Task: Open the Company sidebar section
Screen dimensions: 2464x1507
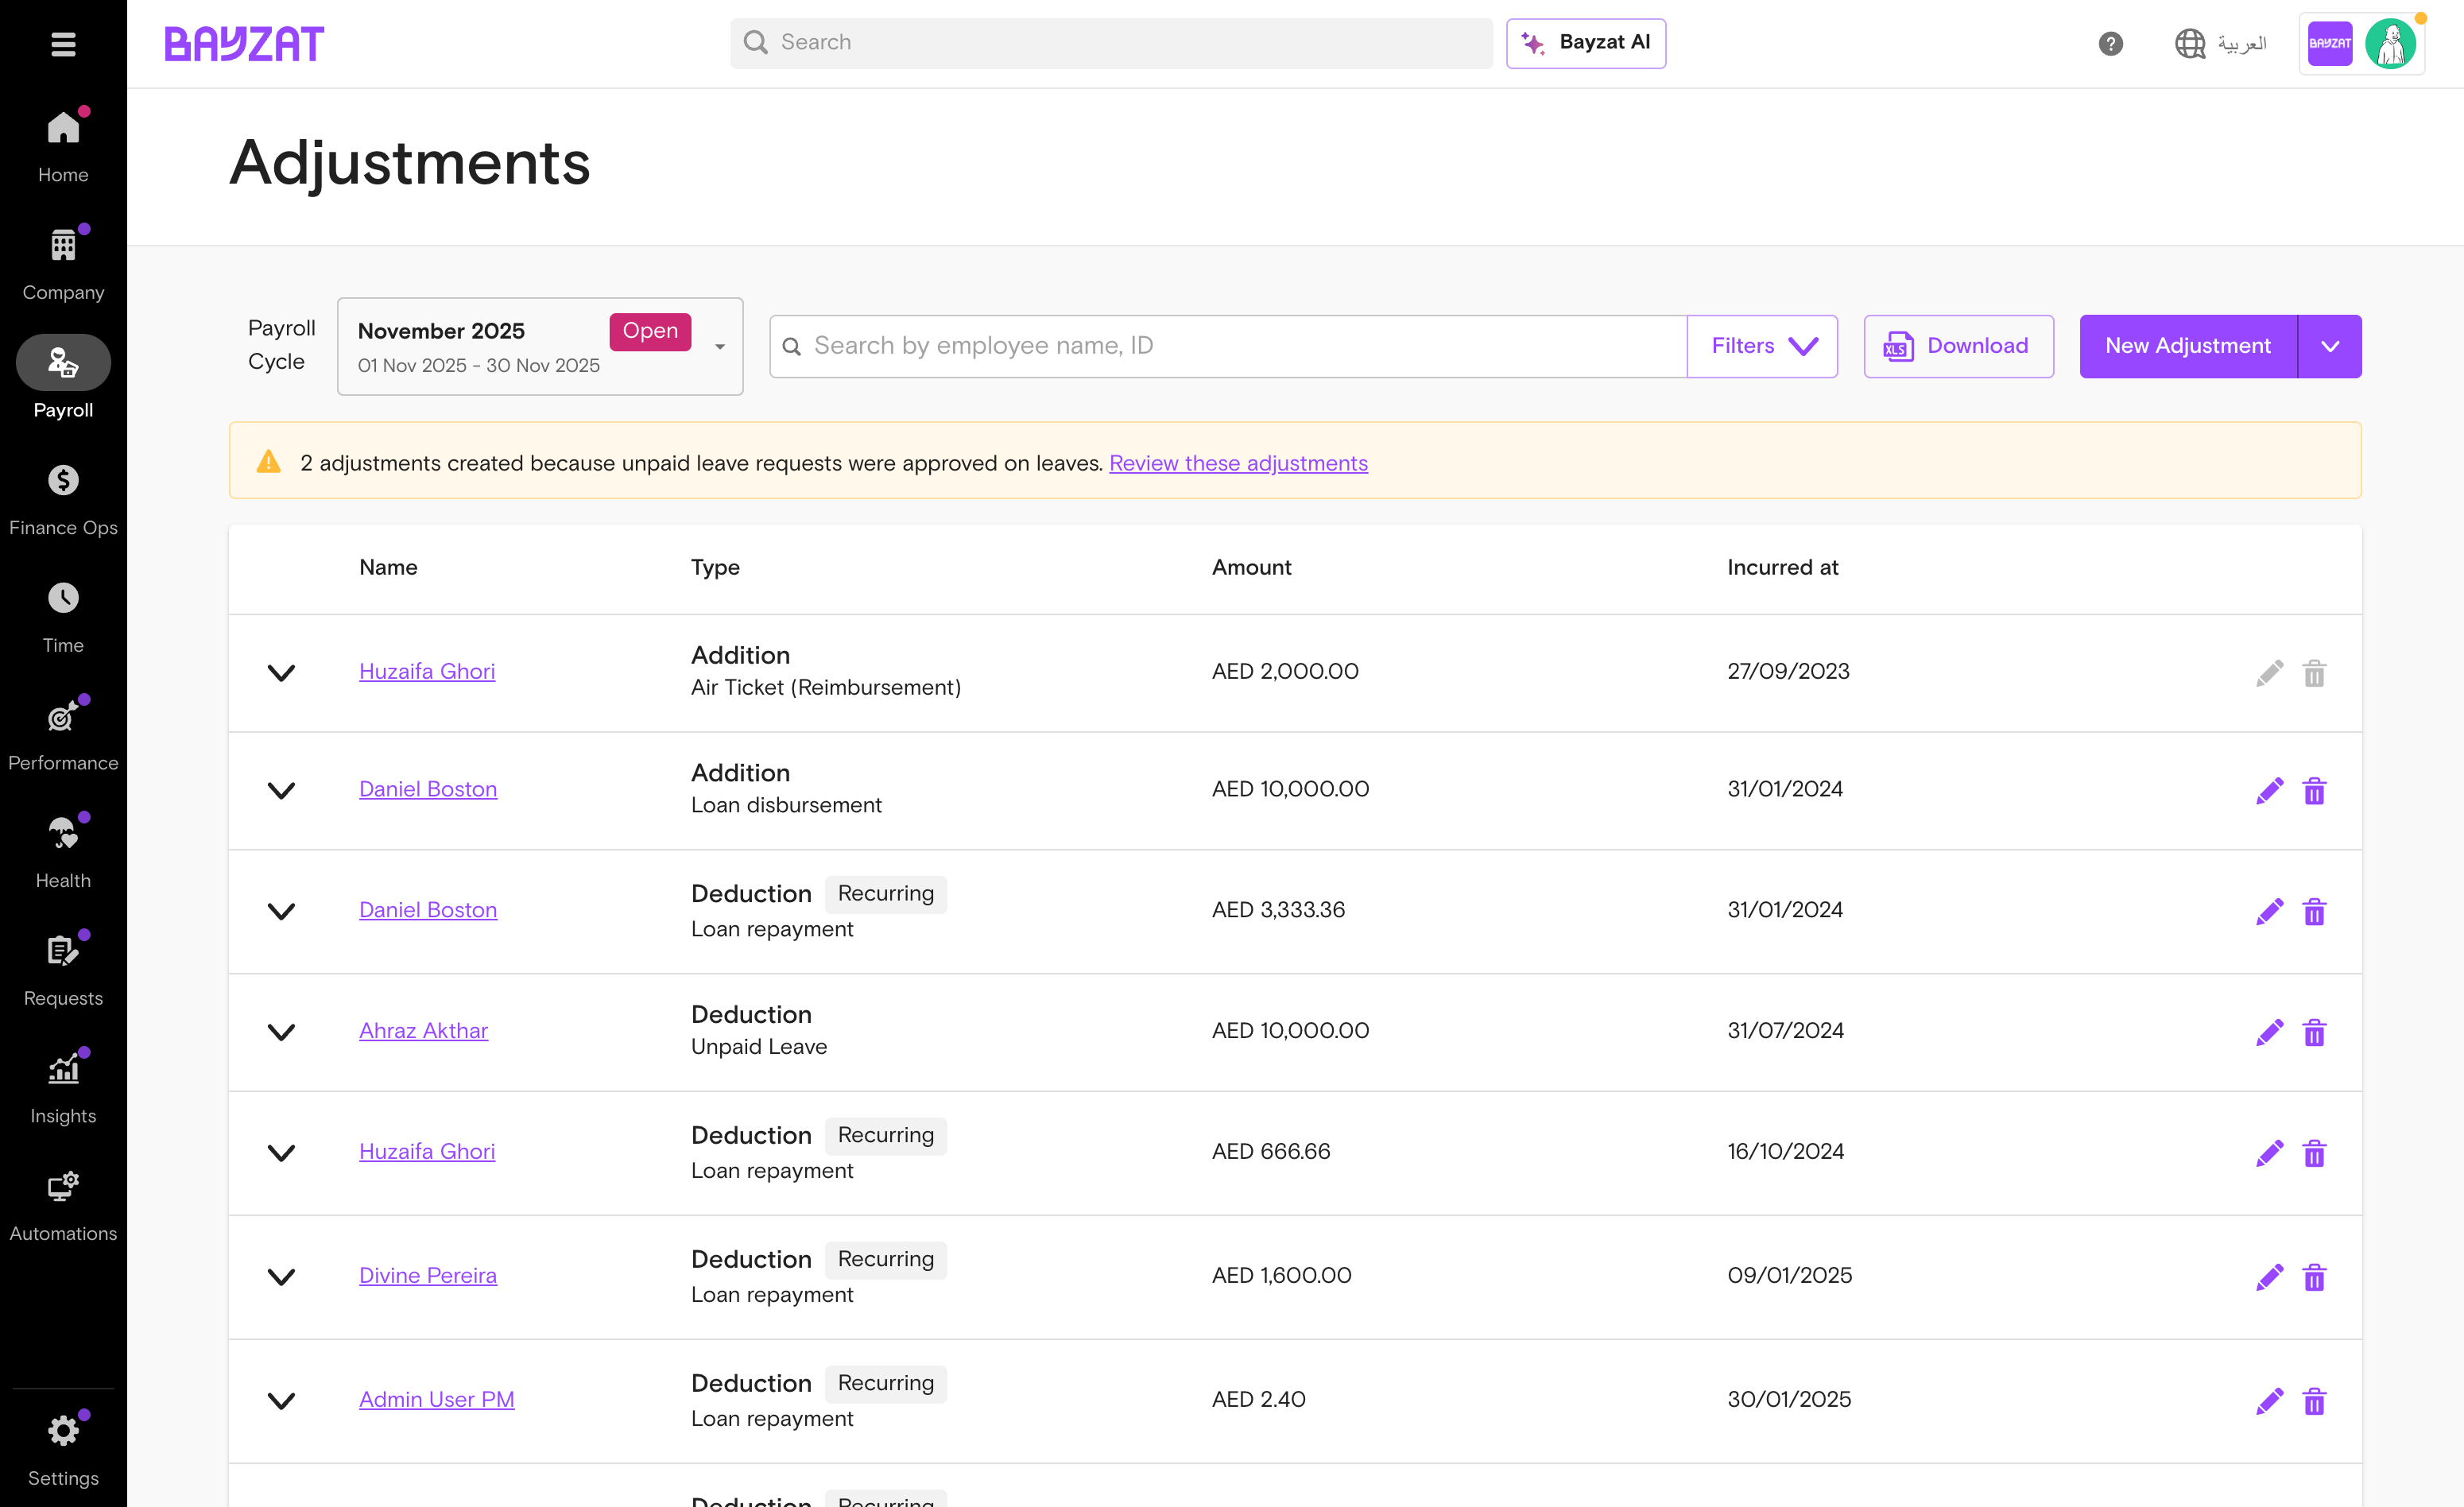Action: (x=63, y=263)
